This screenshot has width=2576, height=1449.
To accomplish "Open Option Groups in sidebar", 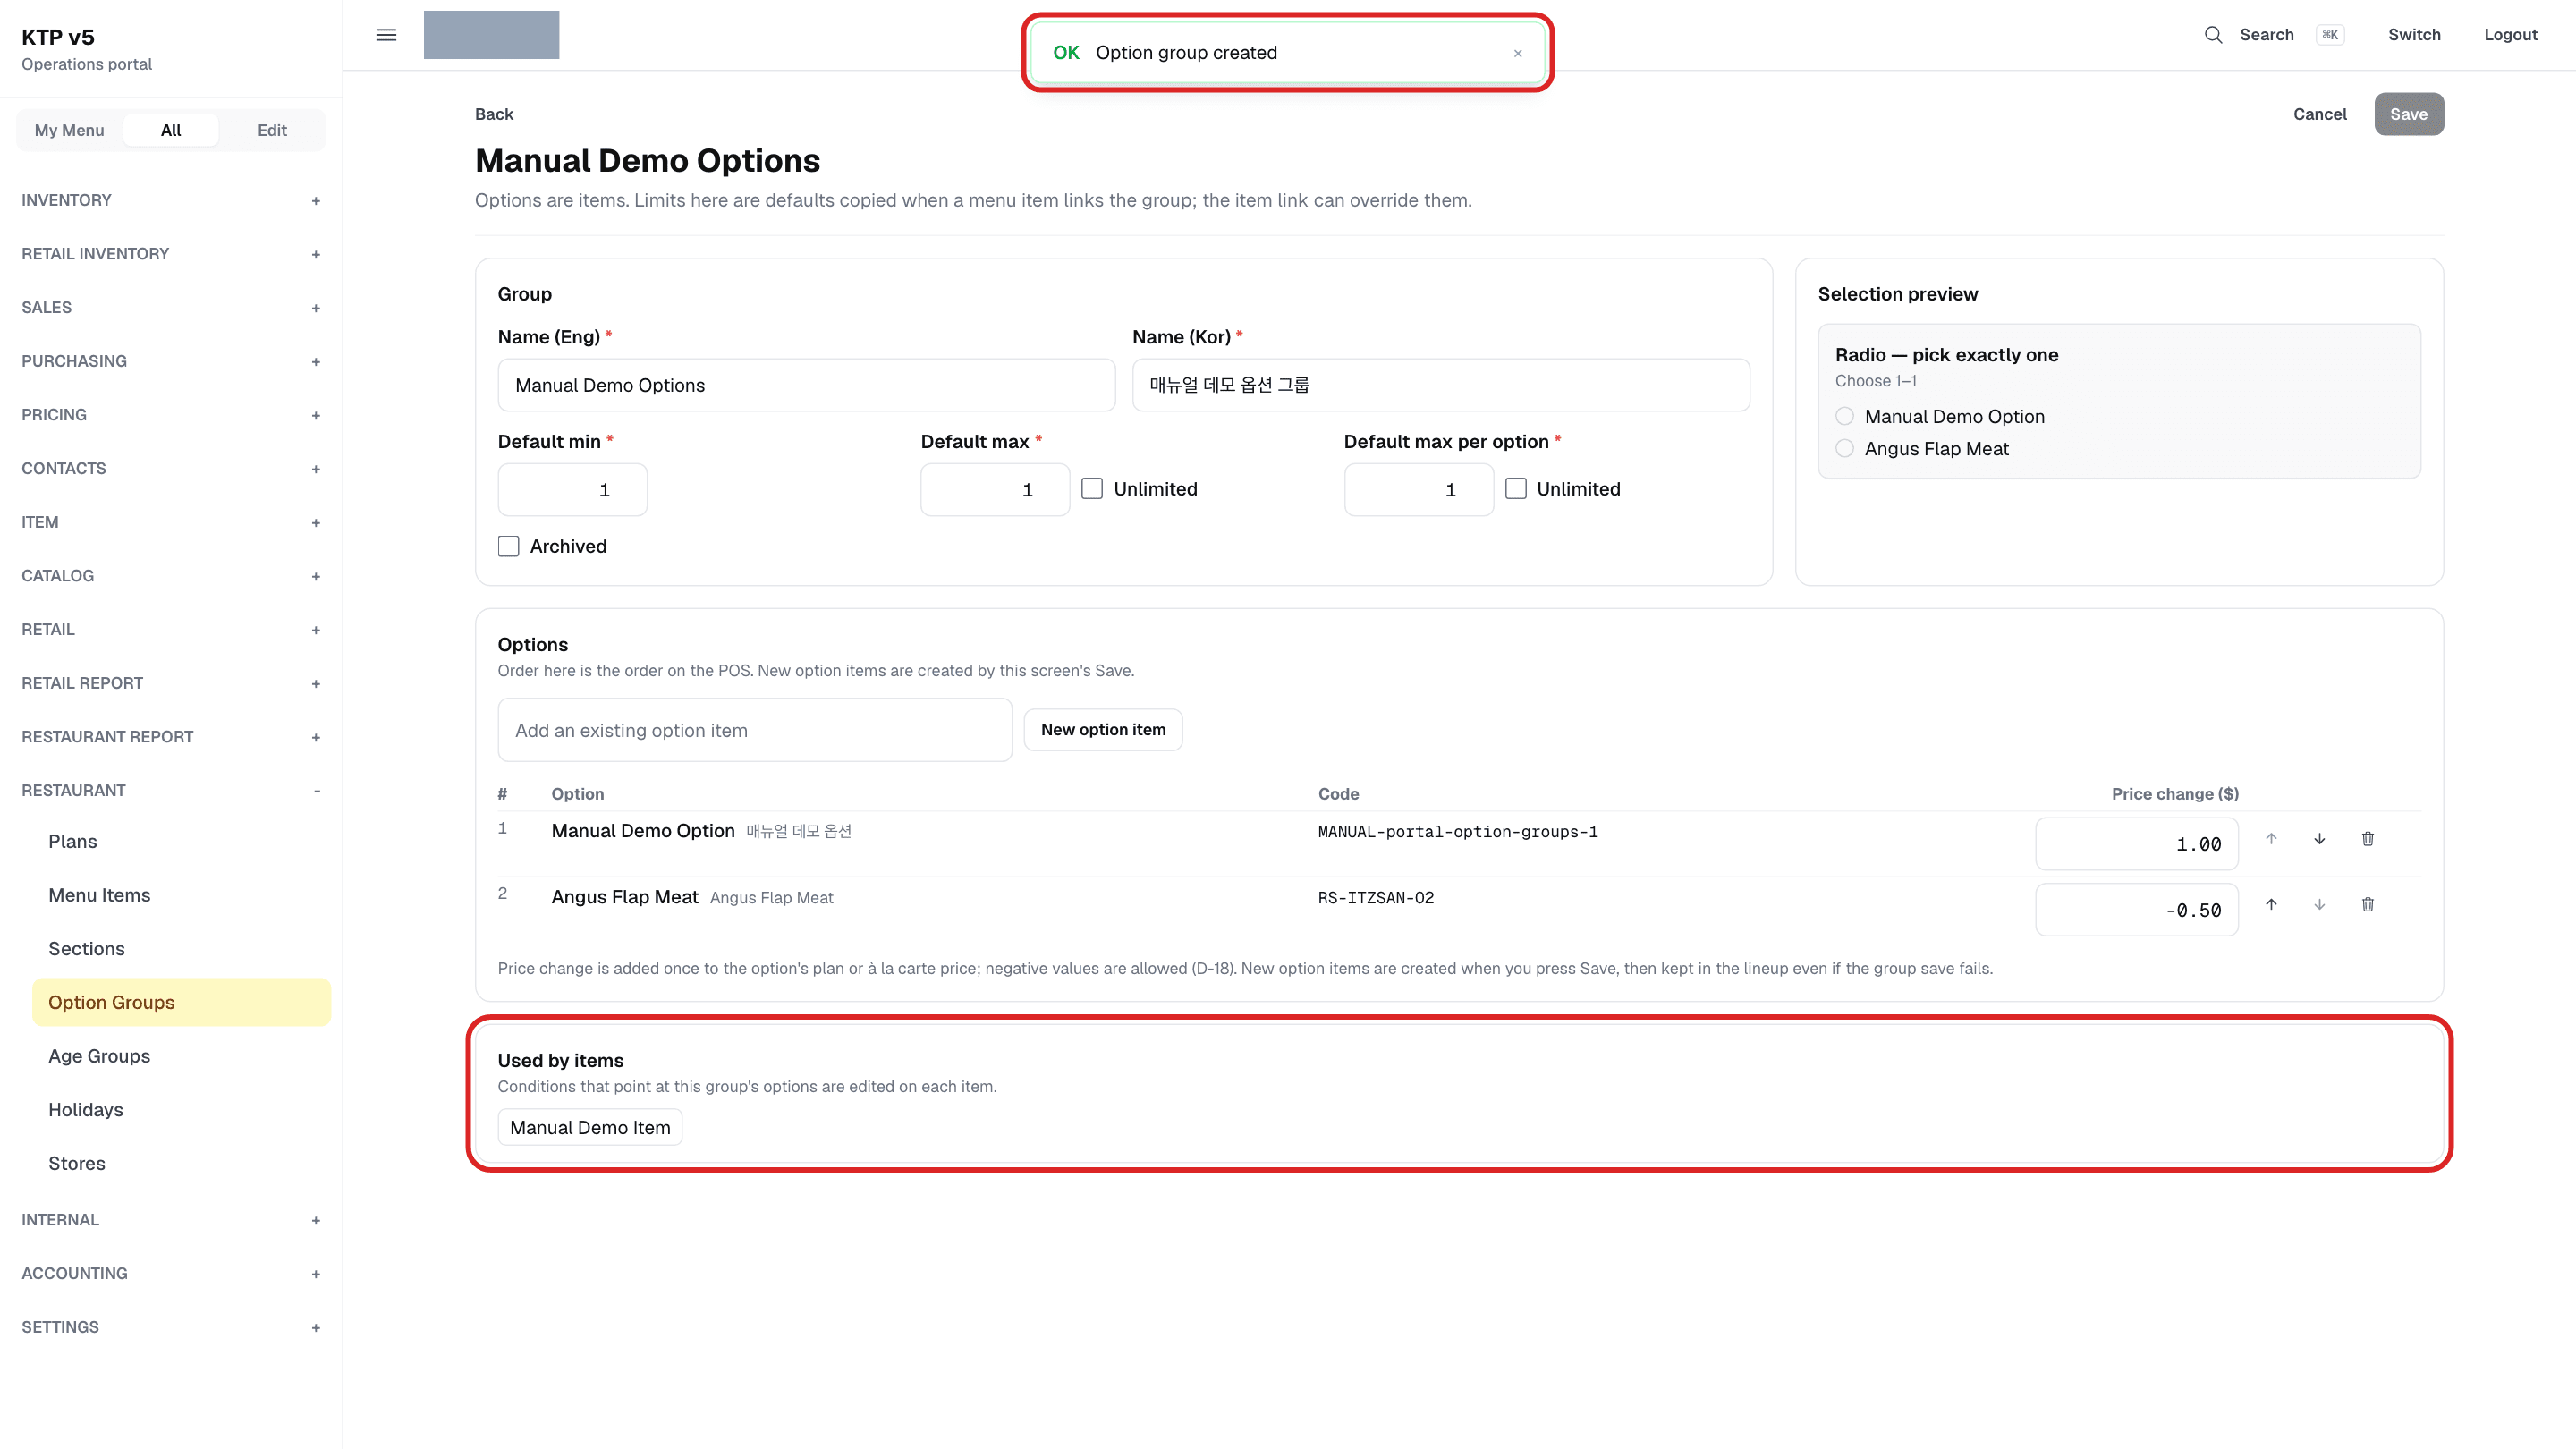I will click(181, 1002).
